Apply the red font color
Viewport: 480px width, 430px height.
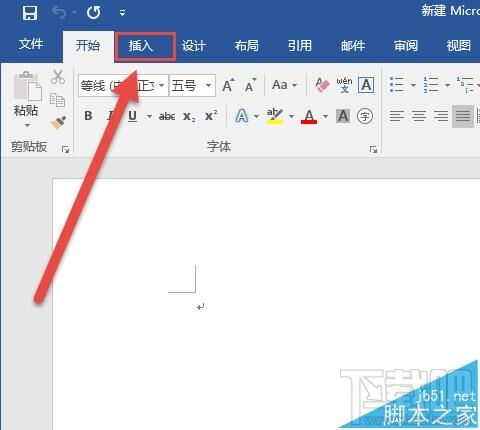click(309, 116)
